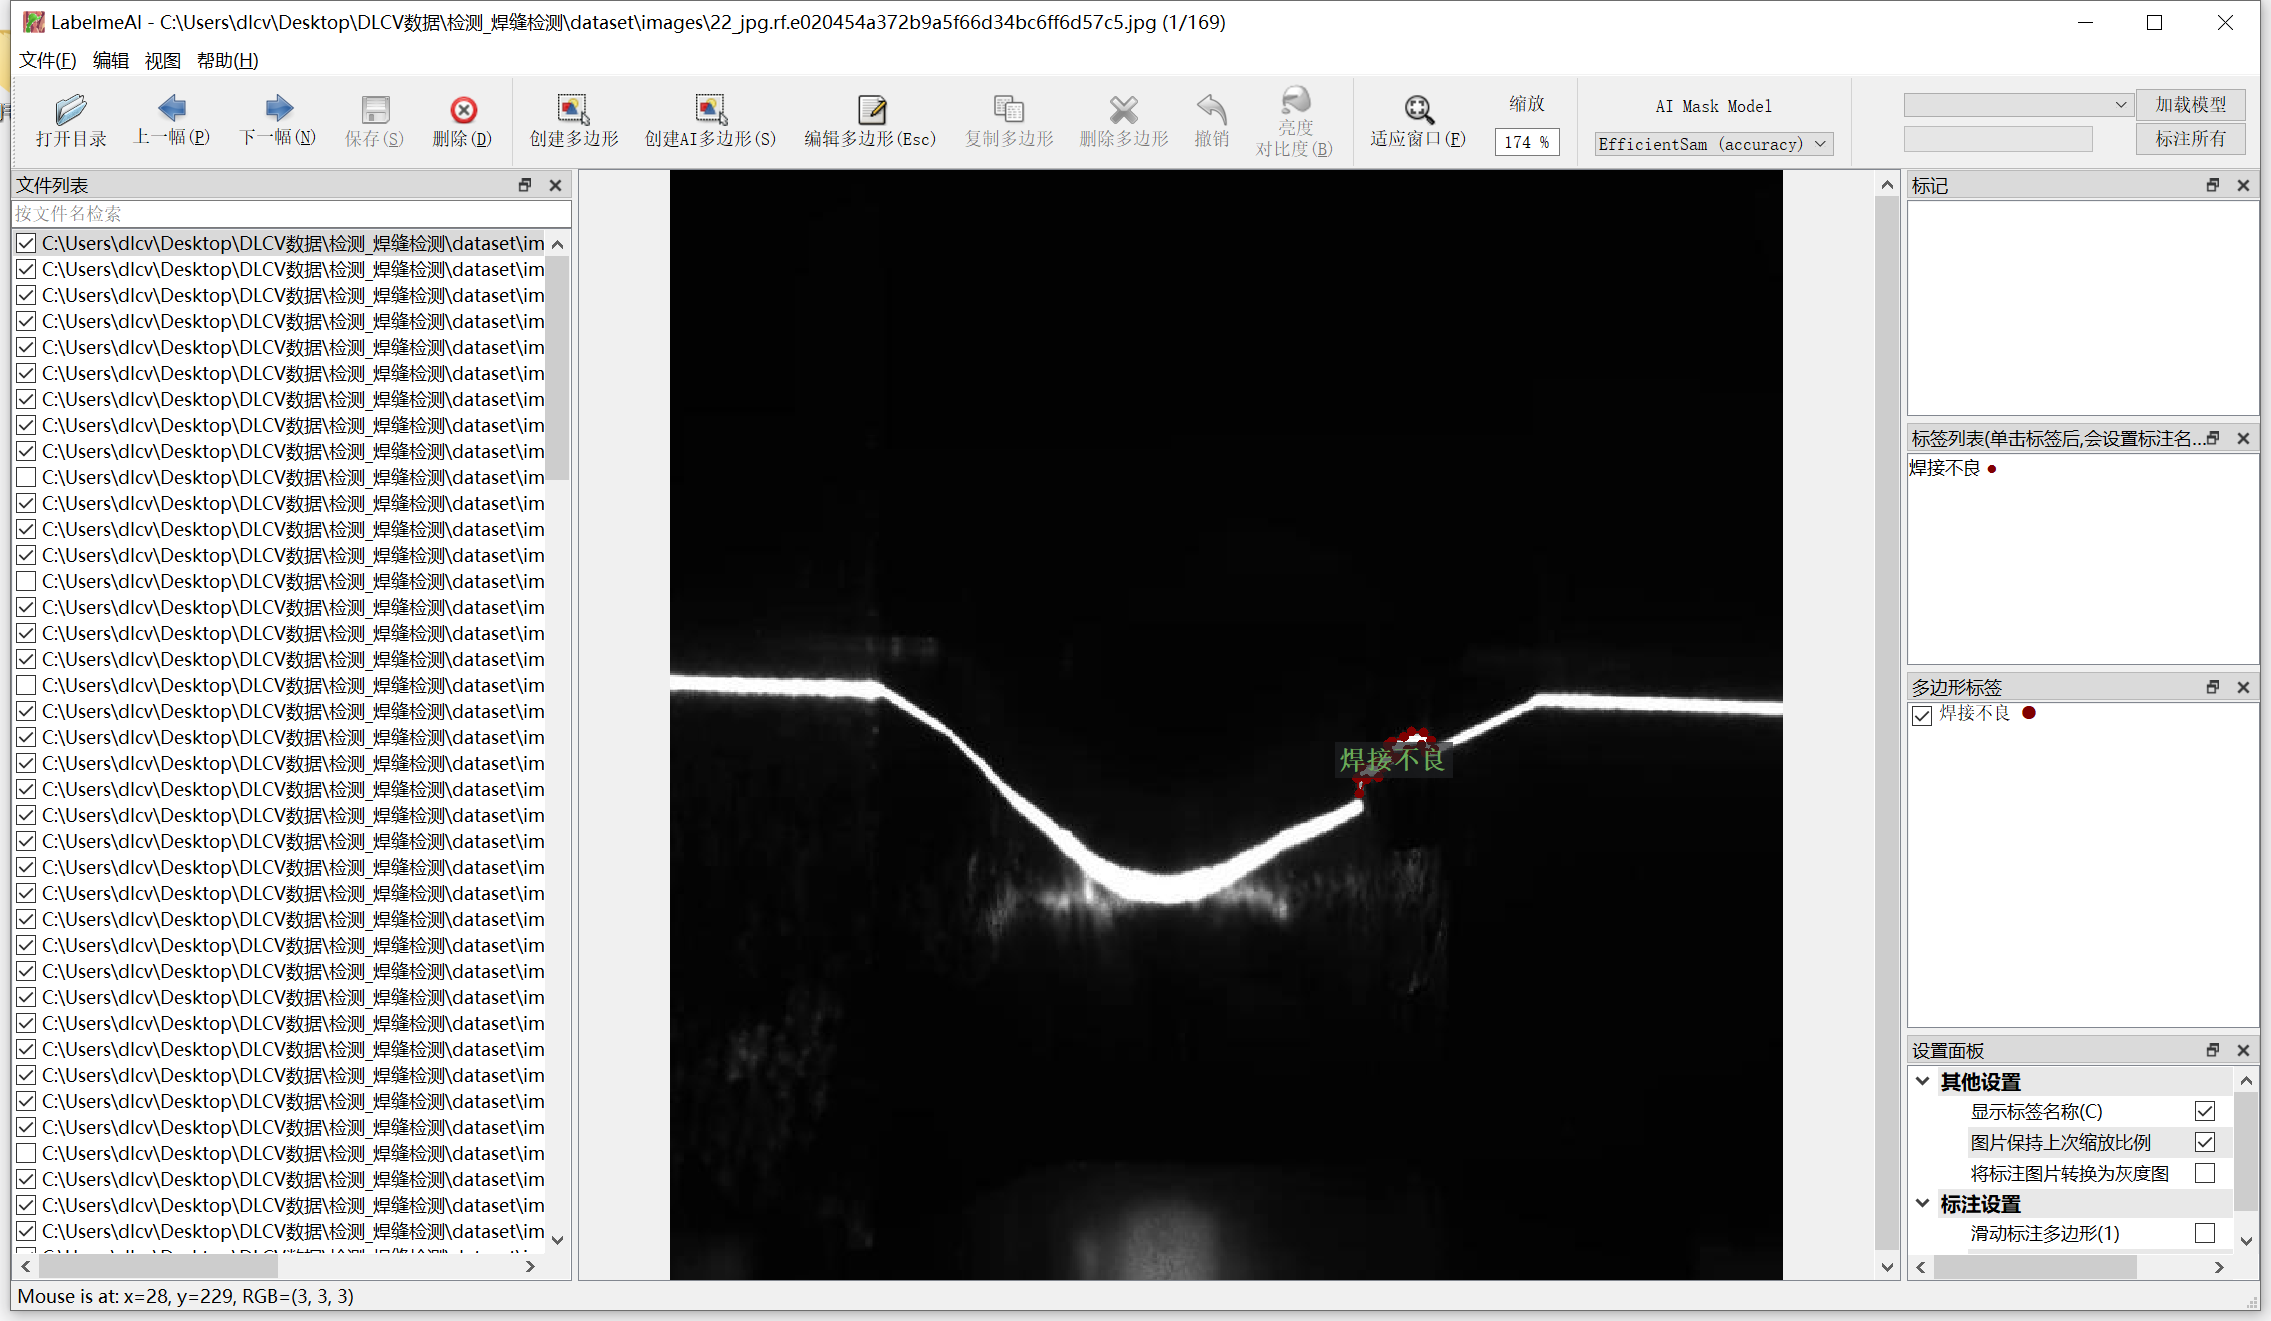
Task: Click settings panel scroll-down arrow
Action: coord(2246,1241)
